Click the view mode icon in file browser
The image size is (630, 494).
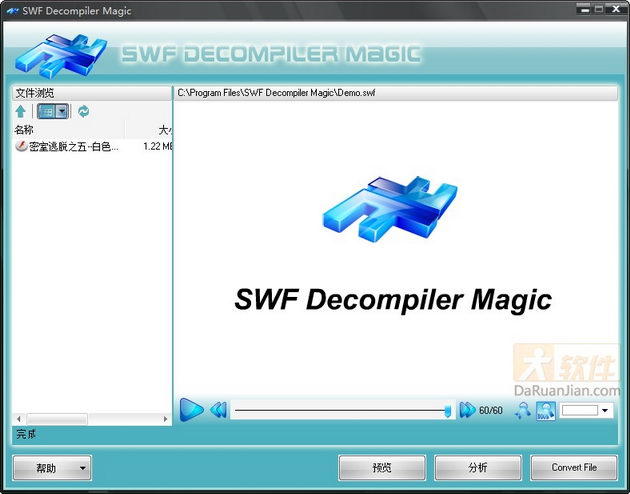pos(46,111)
